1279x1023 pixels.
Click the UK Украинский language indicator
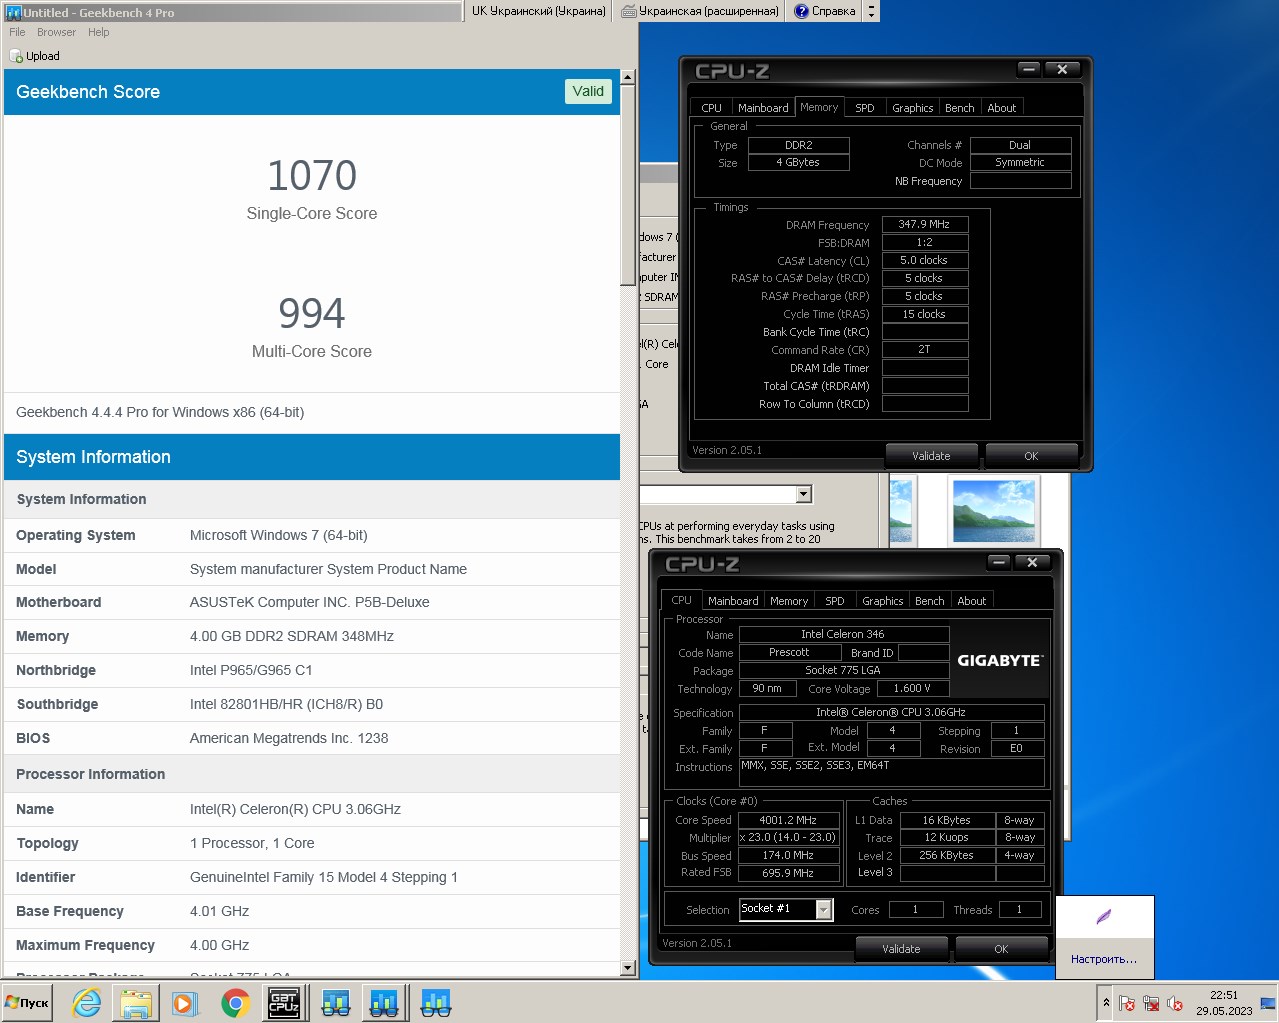[x=538, y=11]
